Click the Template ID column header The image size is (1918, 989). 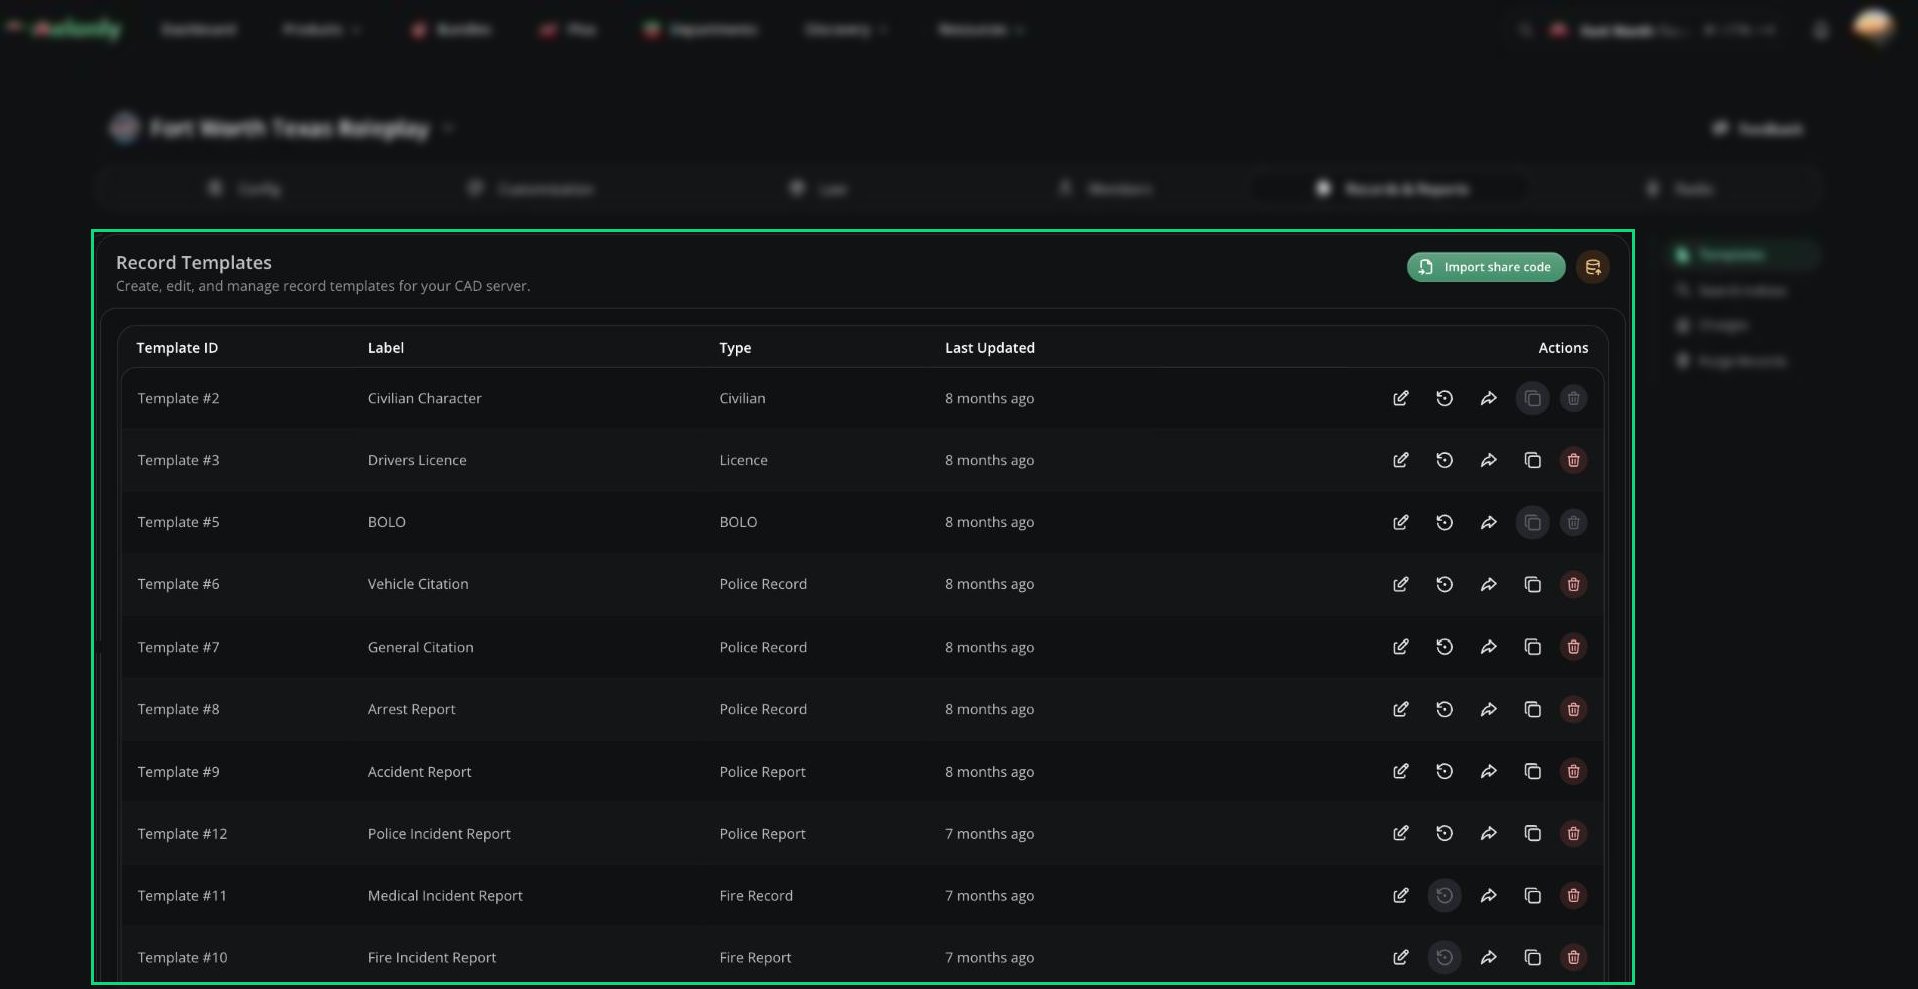[x=177, y=348]
